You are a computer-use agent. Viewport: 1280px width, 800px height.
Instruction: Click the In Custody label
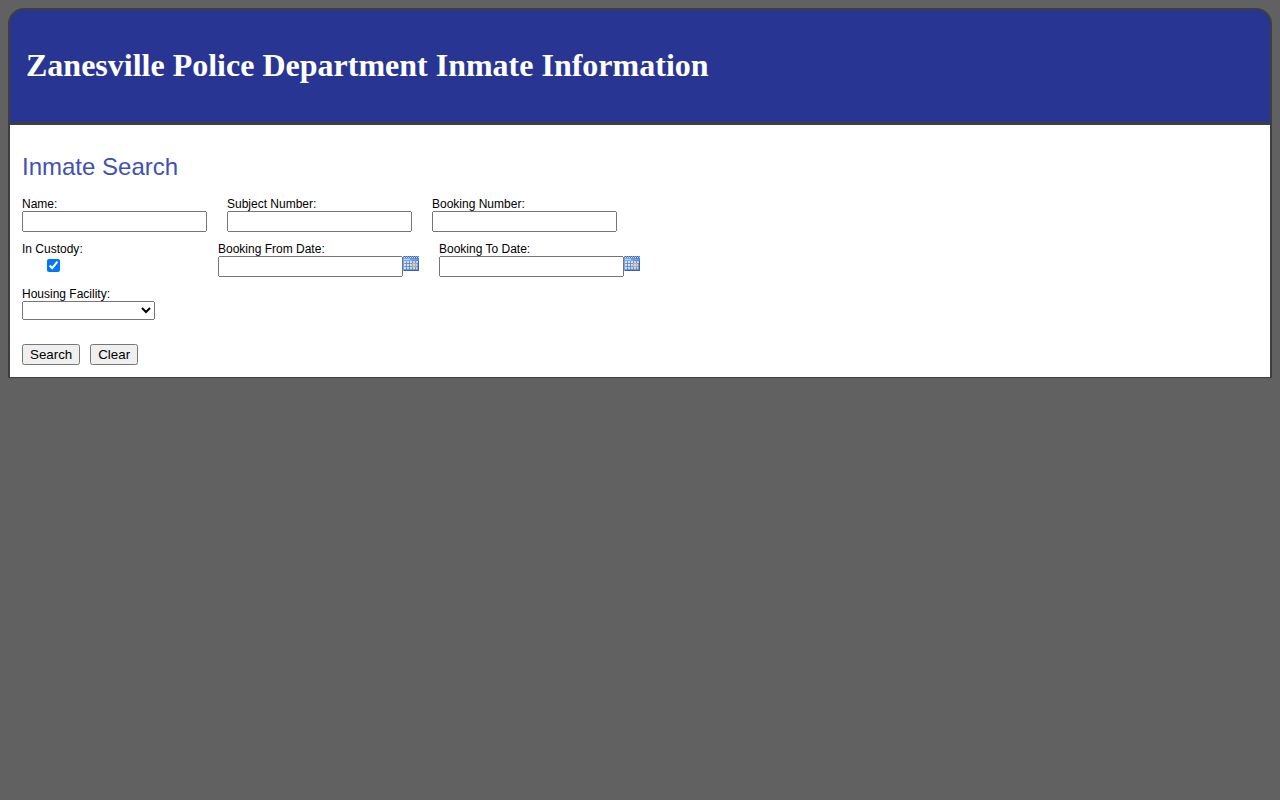click(x=52, y=249)
